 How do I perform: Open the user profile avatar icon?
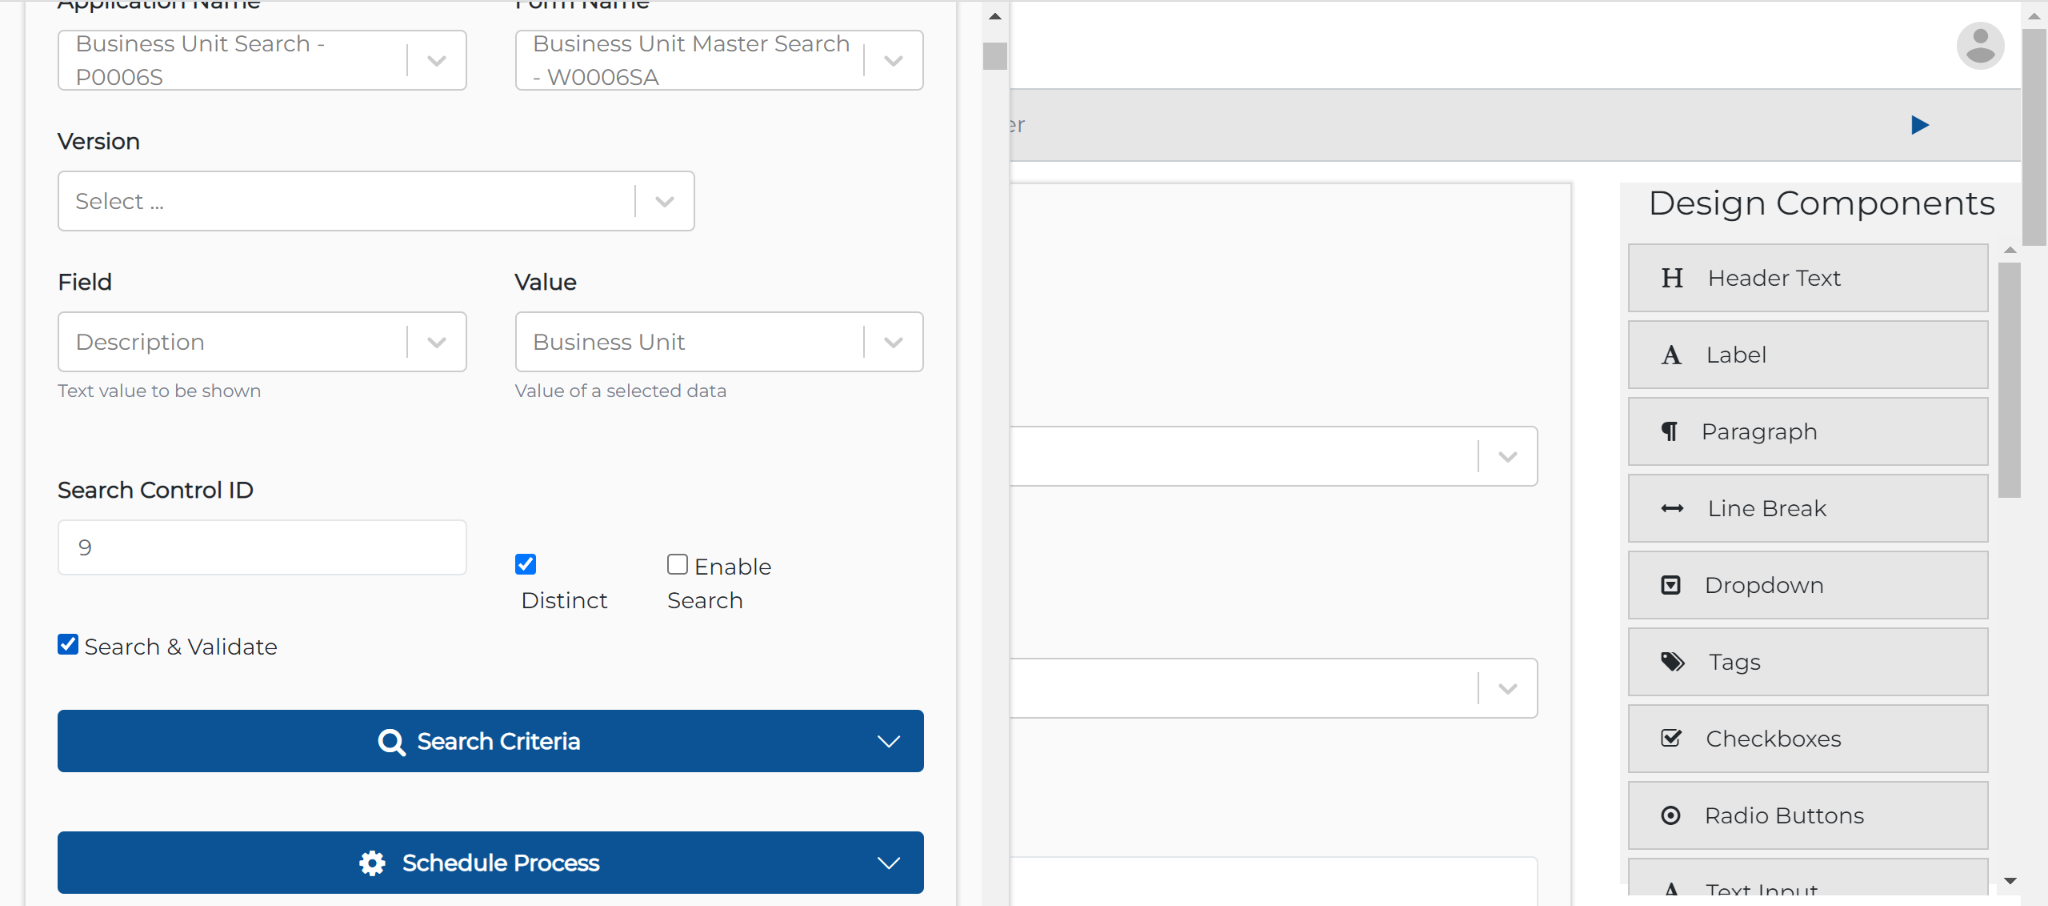(x=1980, y=45)
